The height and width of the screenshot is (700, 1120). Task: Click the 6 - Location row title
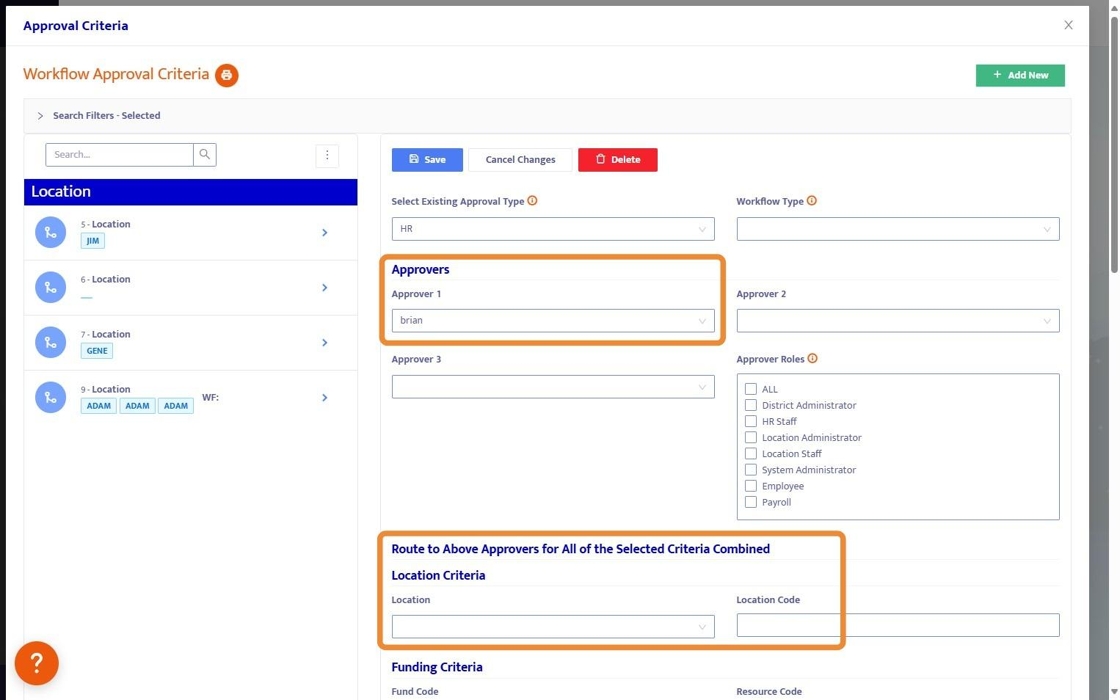point(106,279)
